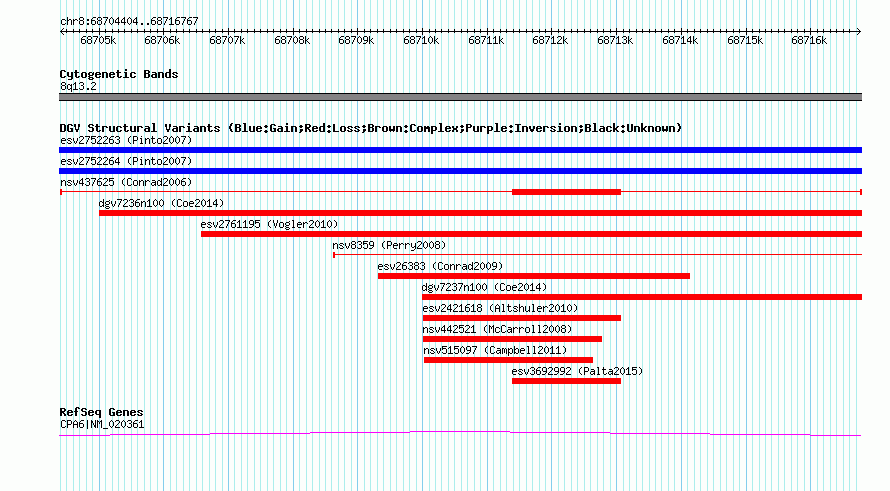Open dgv7237n100 (Coe2014) variant label
This screenshot has width=890, height=491.
[x=484, y=287]
